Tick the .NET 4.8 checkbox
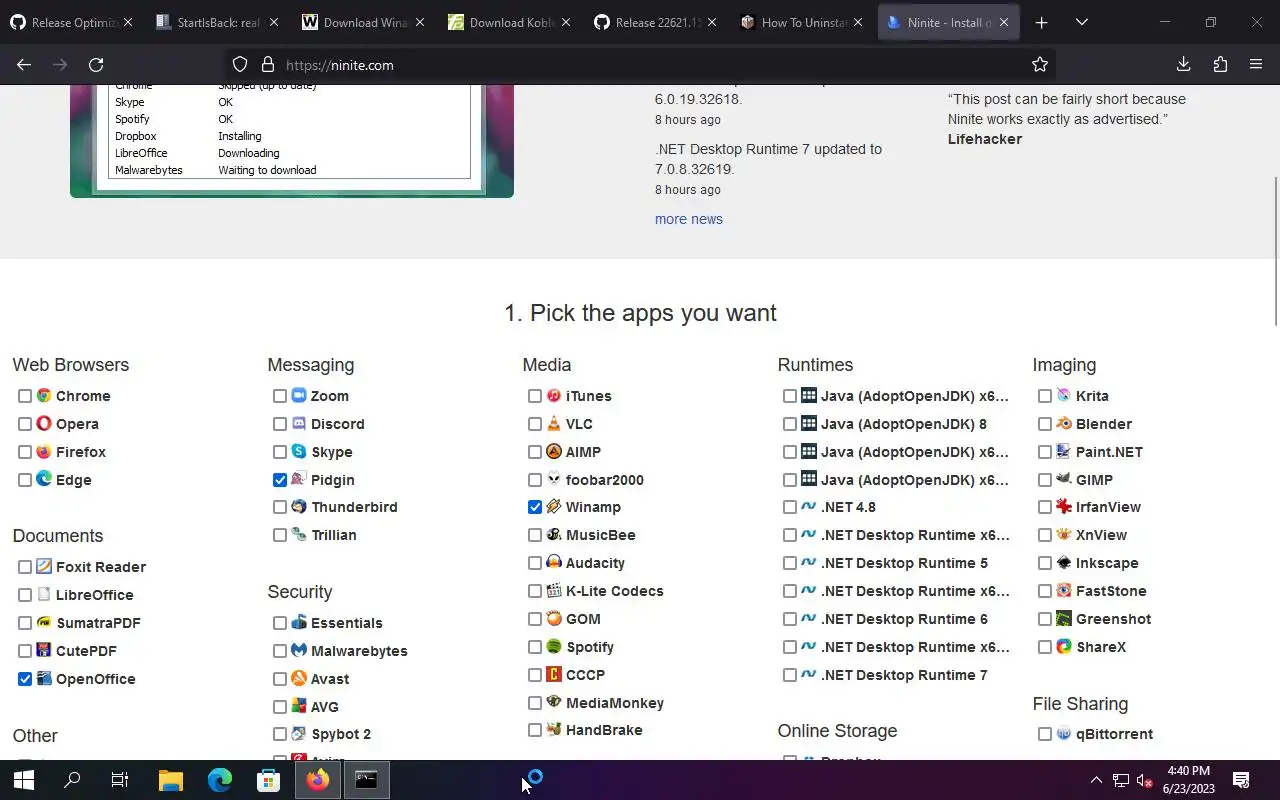Viewport: 1280px width, 800px height. 790,507
